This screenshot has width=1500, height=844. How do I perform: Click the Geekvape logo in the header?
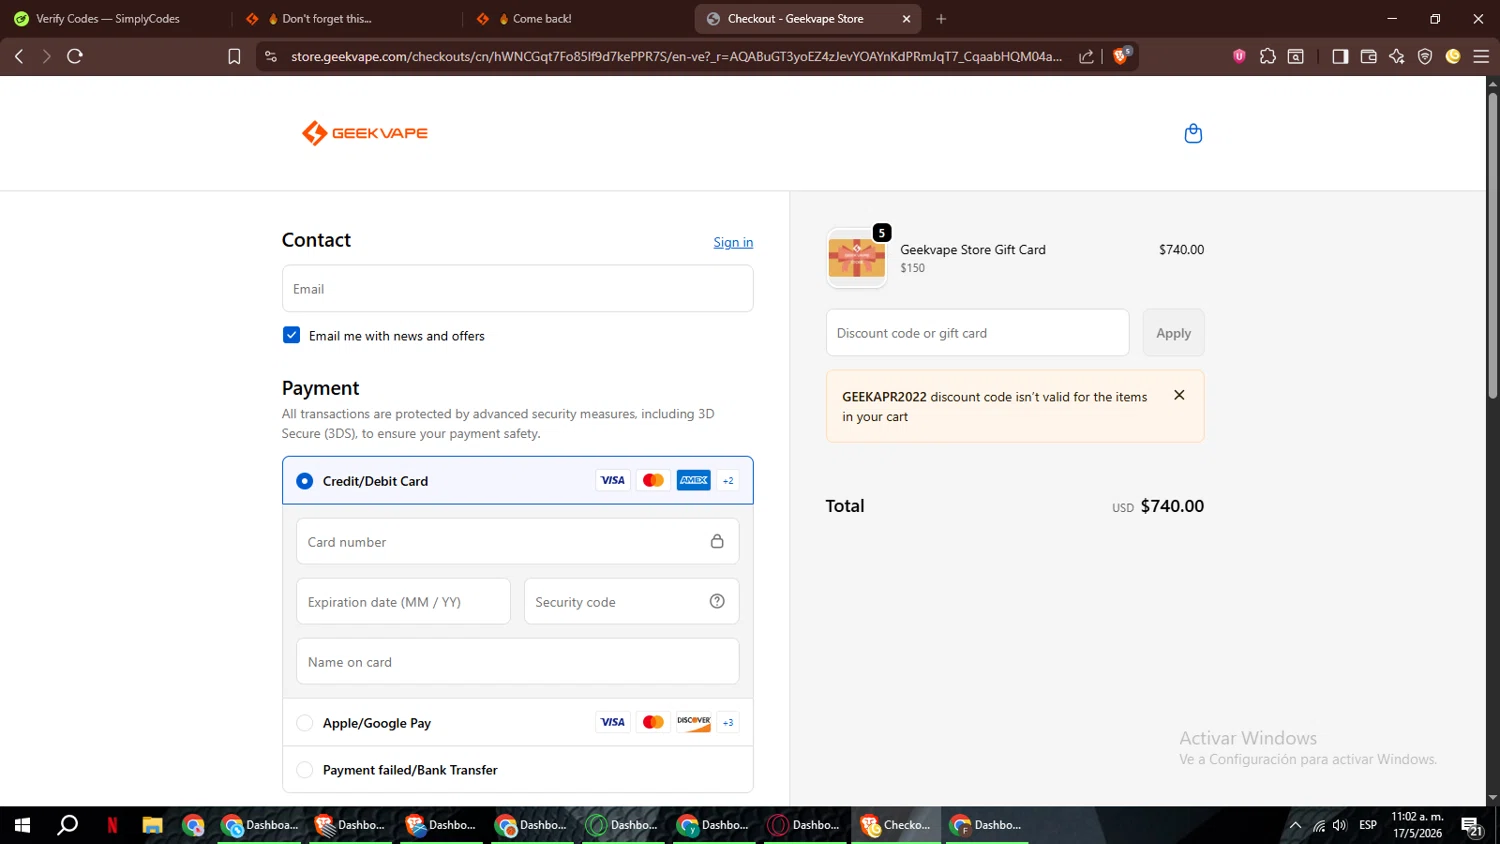(365, 133)
